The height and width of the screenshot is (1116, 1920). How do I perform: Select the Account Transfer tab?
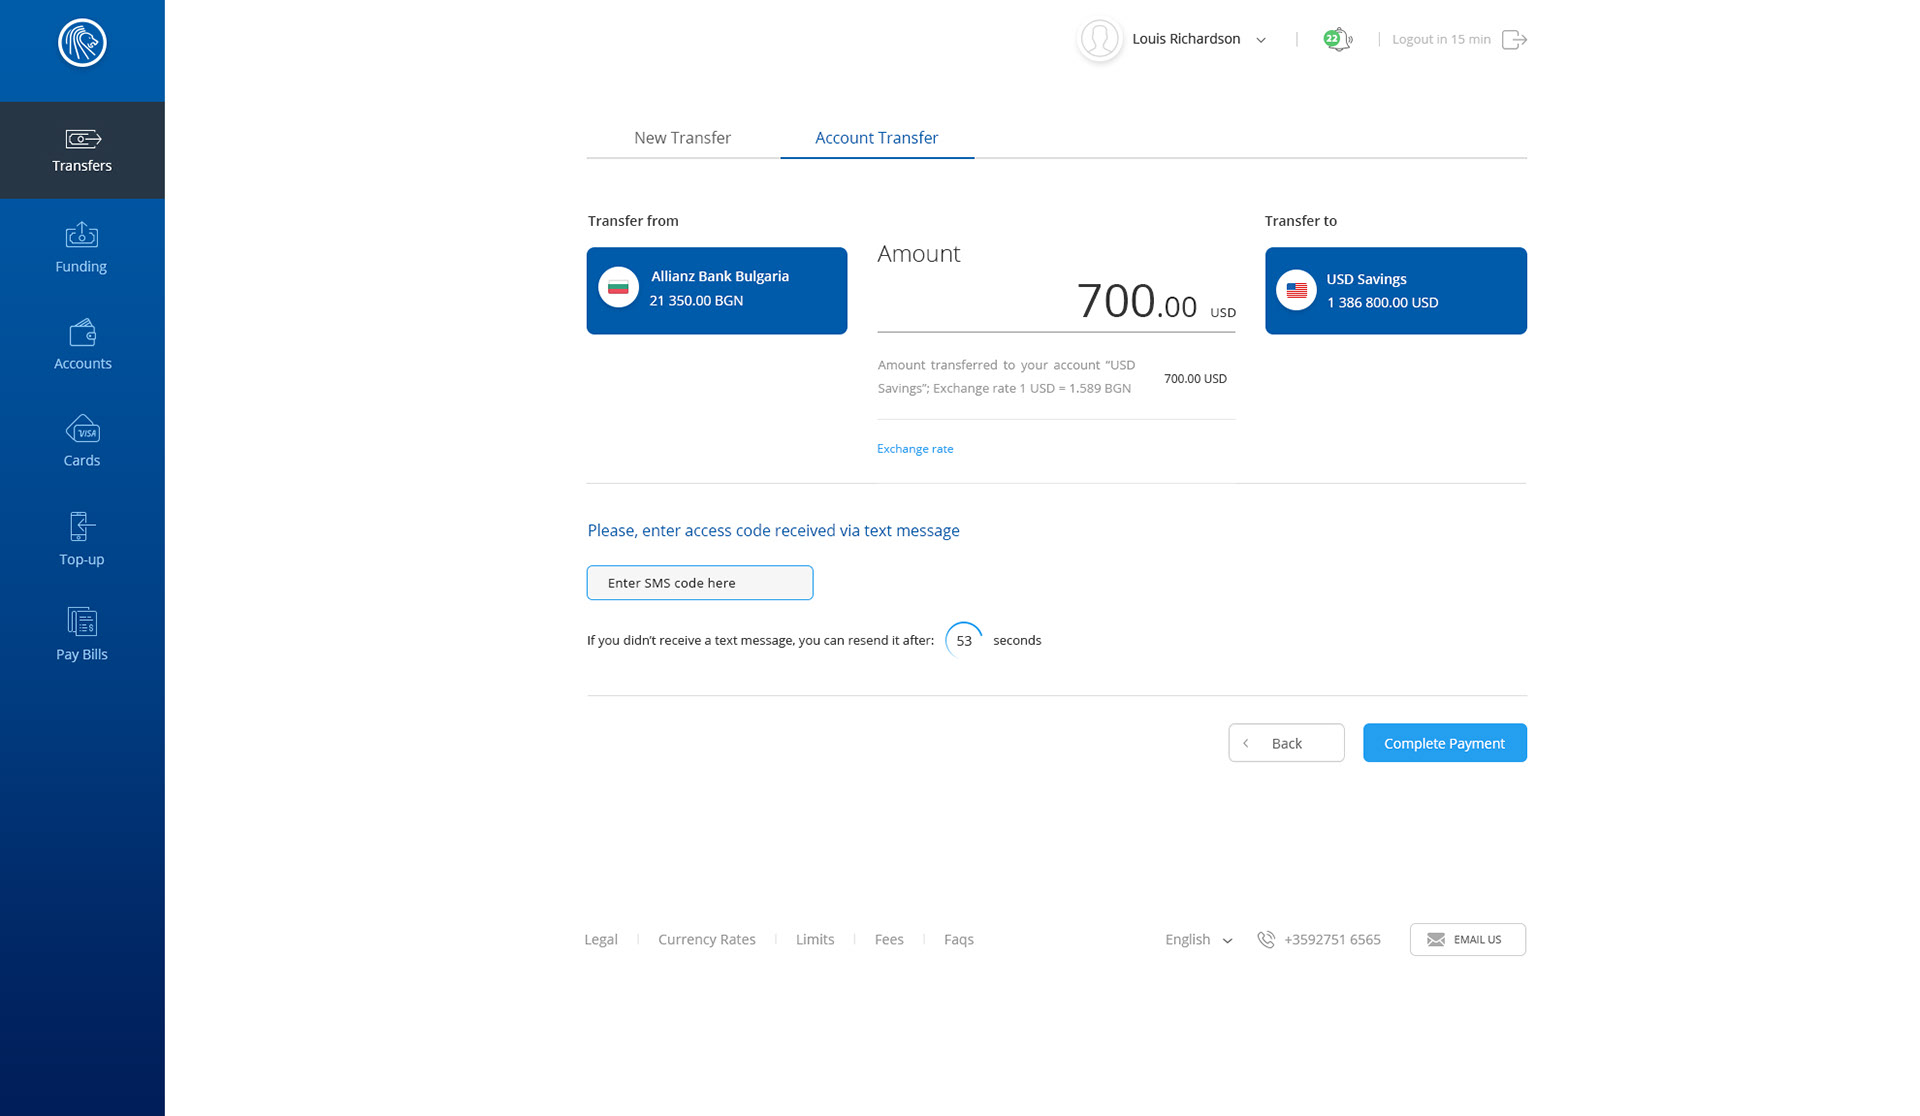pyautogui.click(x=876, y=138)
